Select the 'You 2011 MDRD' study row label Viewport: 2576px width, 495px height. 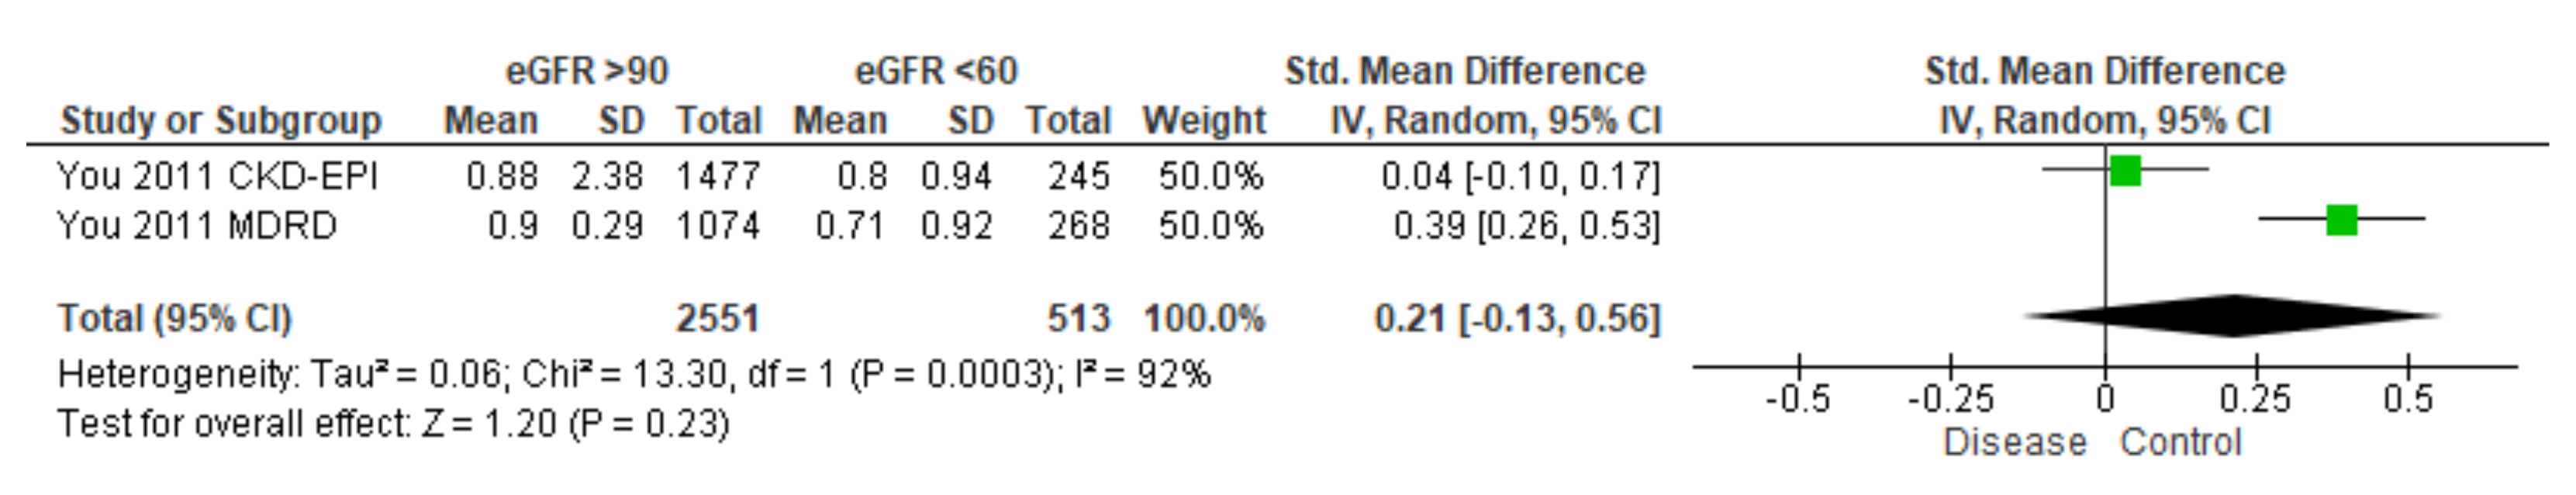click(197, 225)
